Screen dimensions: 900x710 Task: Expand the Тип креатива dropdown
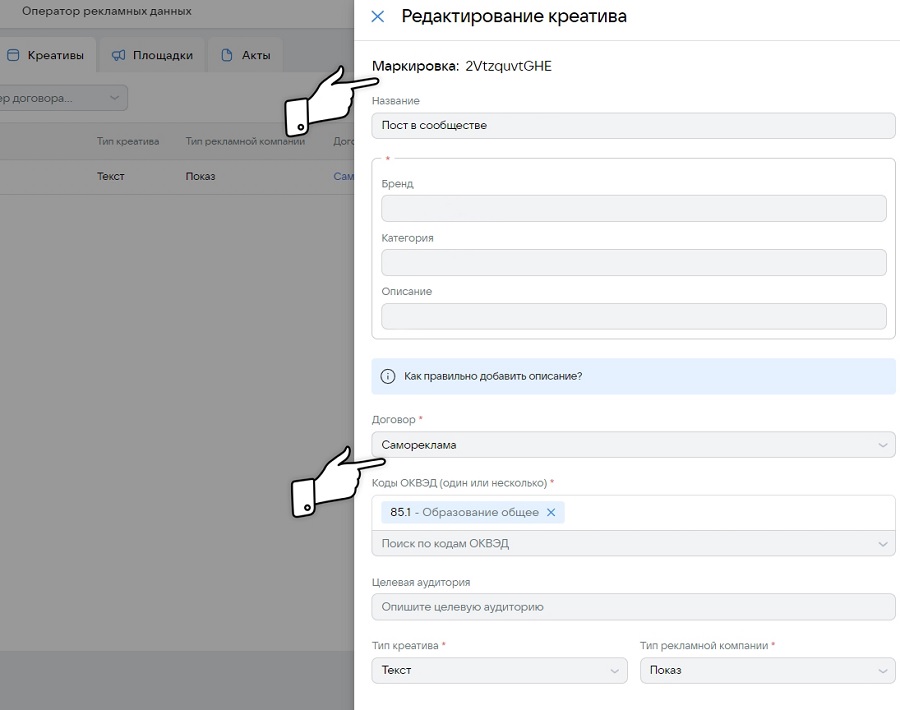[614, 670]
